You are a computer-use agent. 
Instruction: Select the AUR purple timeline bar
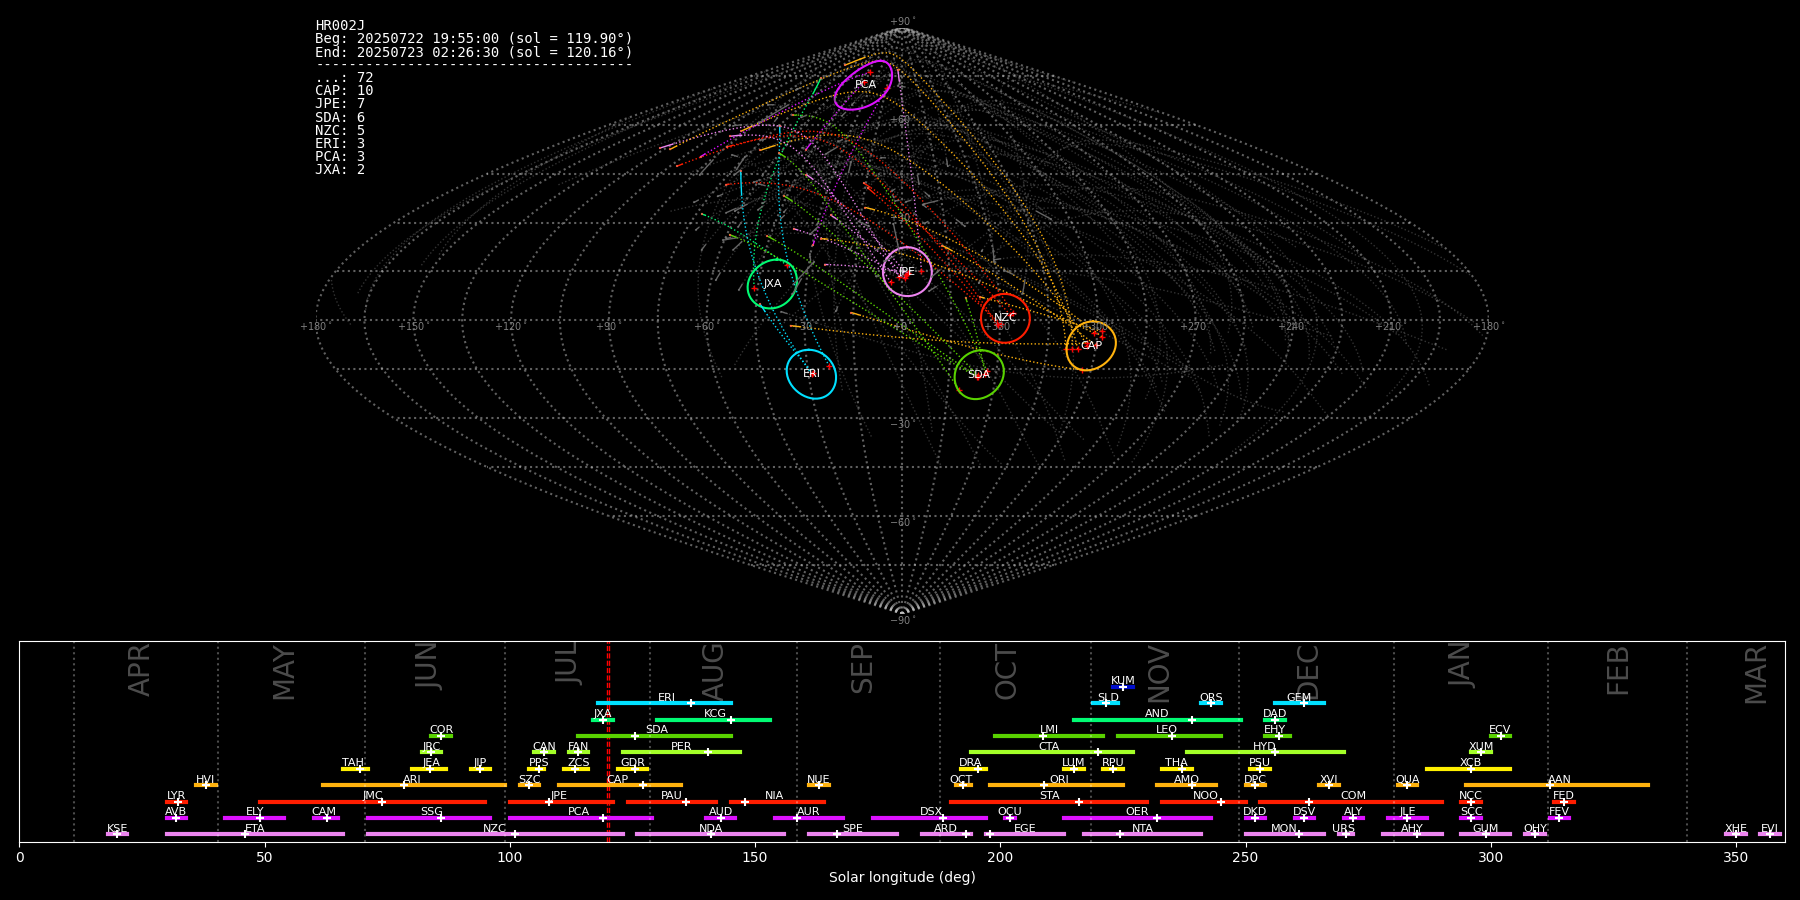click(x=808, y=818)
